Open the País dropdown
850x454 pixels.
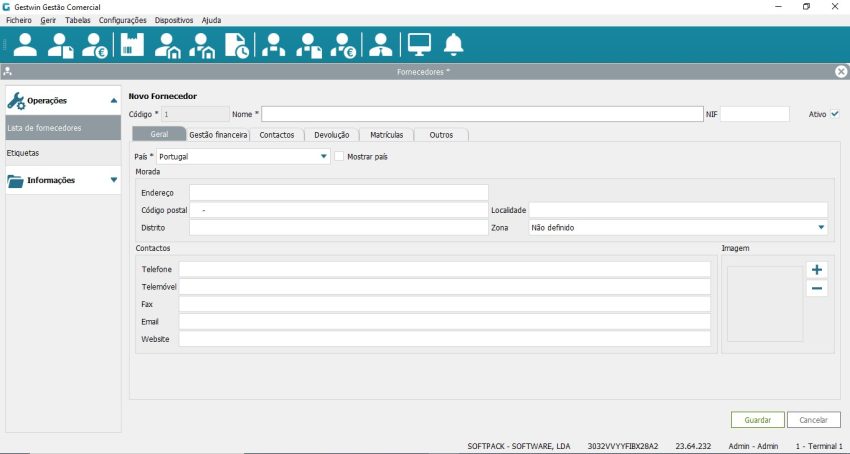pos(323,157)
